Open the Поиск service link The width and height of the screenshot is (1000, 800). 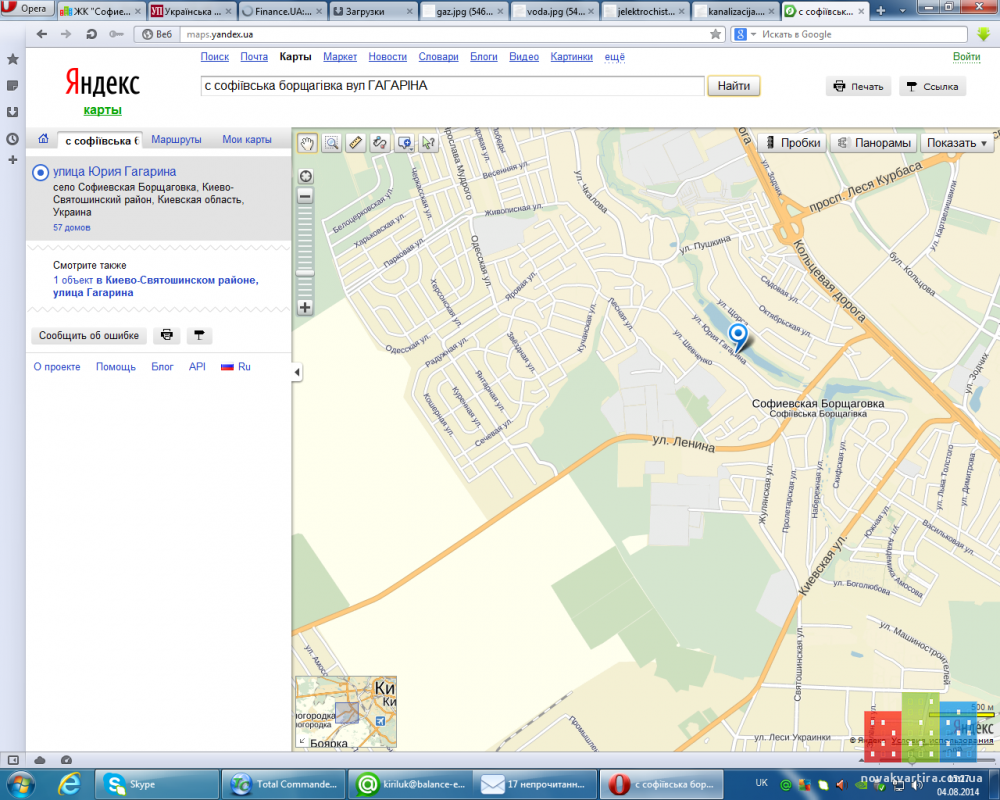[215, 57]
